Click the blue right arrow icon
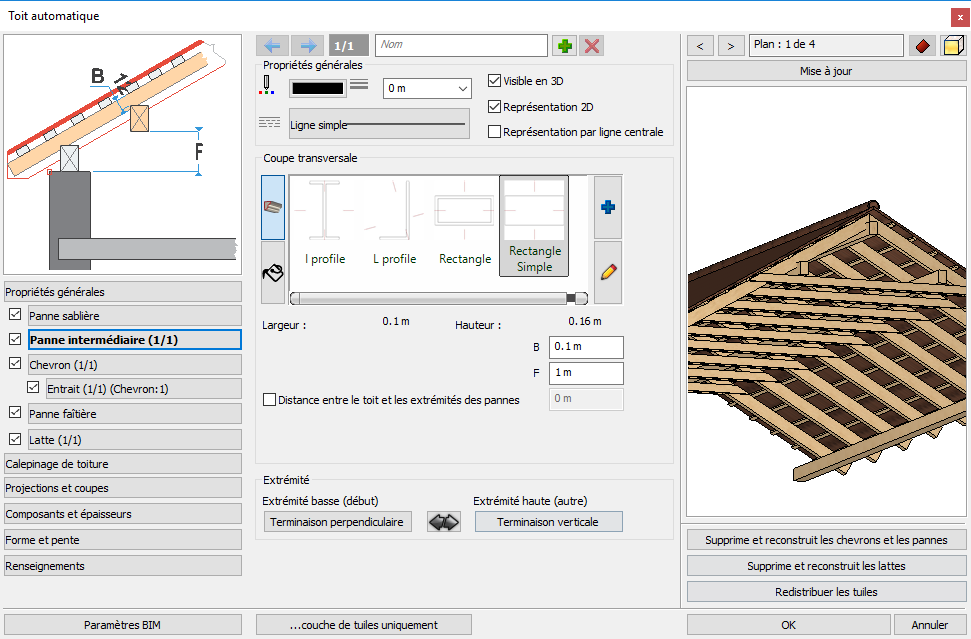Image resolution: width=971 pixels, height=639 pixels. pyautogui.click(x=308, y=45)
